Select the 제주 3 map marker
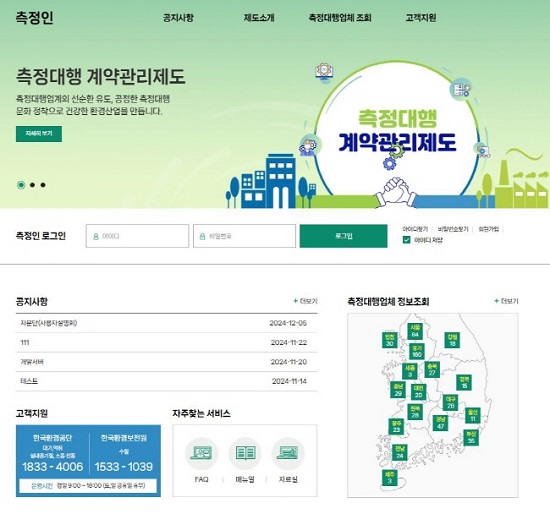The image size is (550, 514). [390, 478]
